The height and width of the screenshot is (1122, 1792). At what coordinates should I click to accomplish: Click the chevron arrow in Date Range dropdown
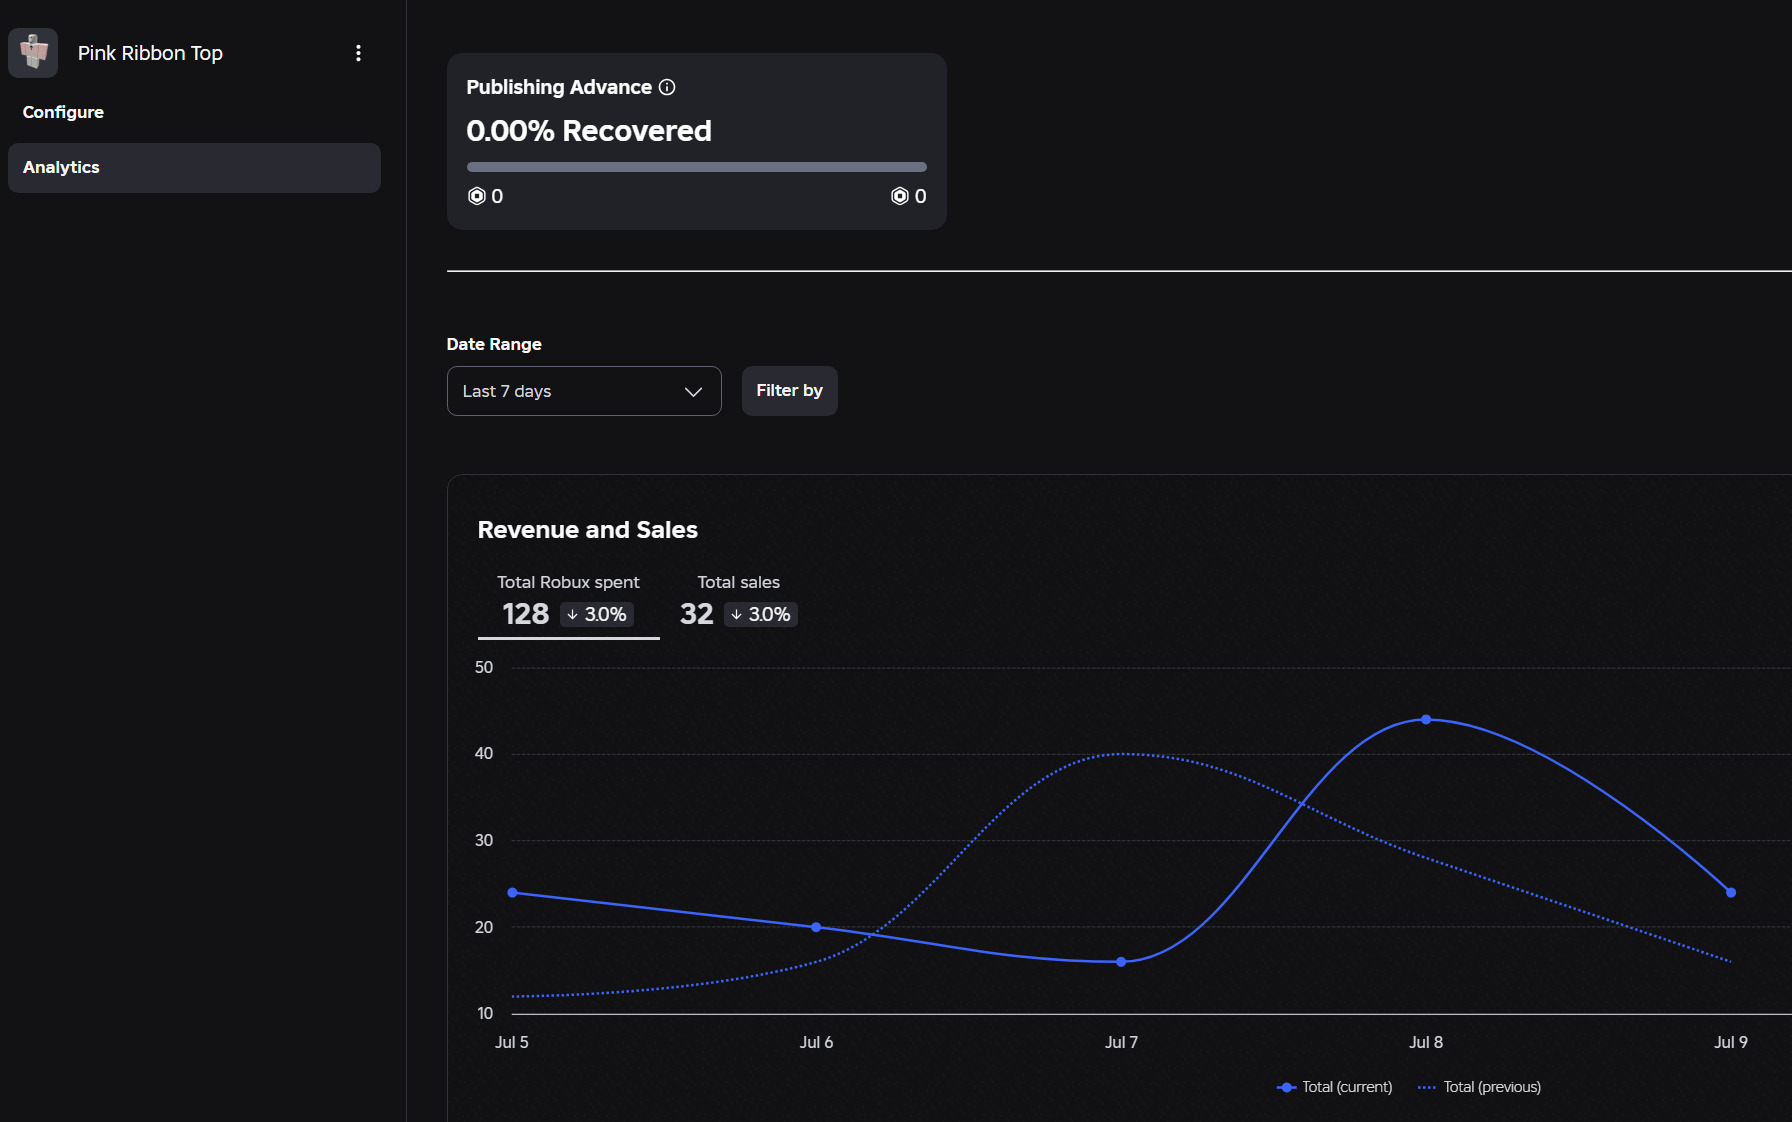(x=693, y=391)
